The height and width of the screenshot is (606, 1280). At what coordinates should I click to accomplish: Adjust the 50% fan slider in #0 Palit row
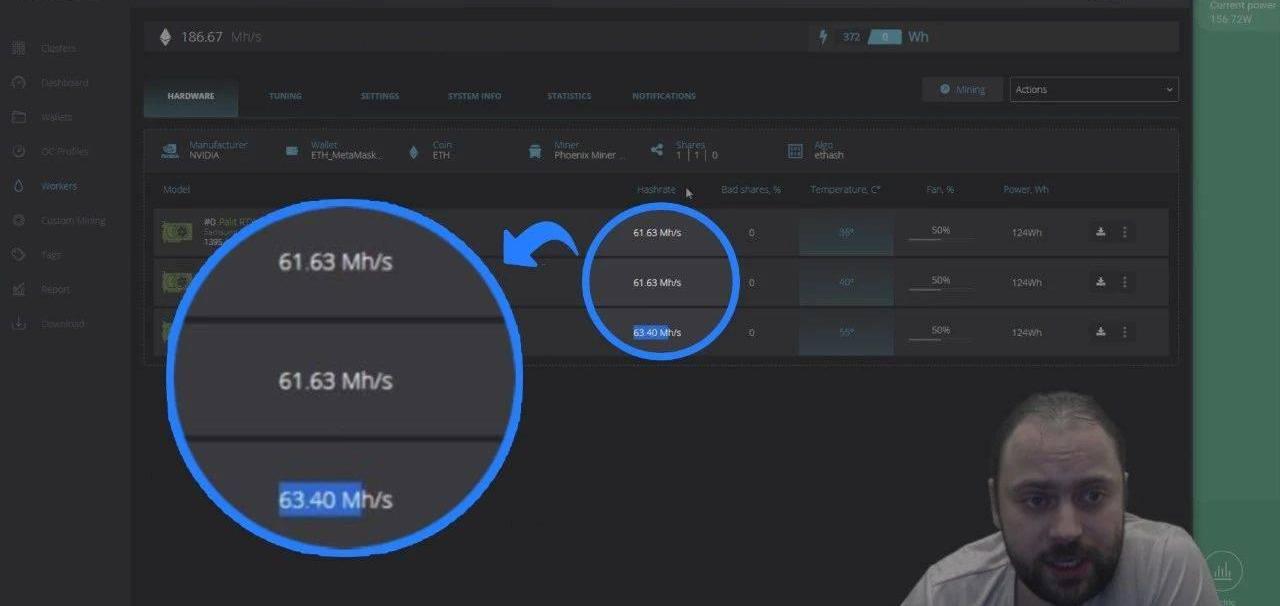tap(940, 237)
